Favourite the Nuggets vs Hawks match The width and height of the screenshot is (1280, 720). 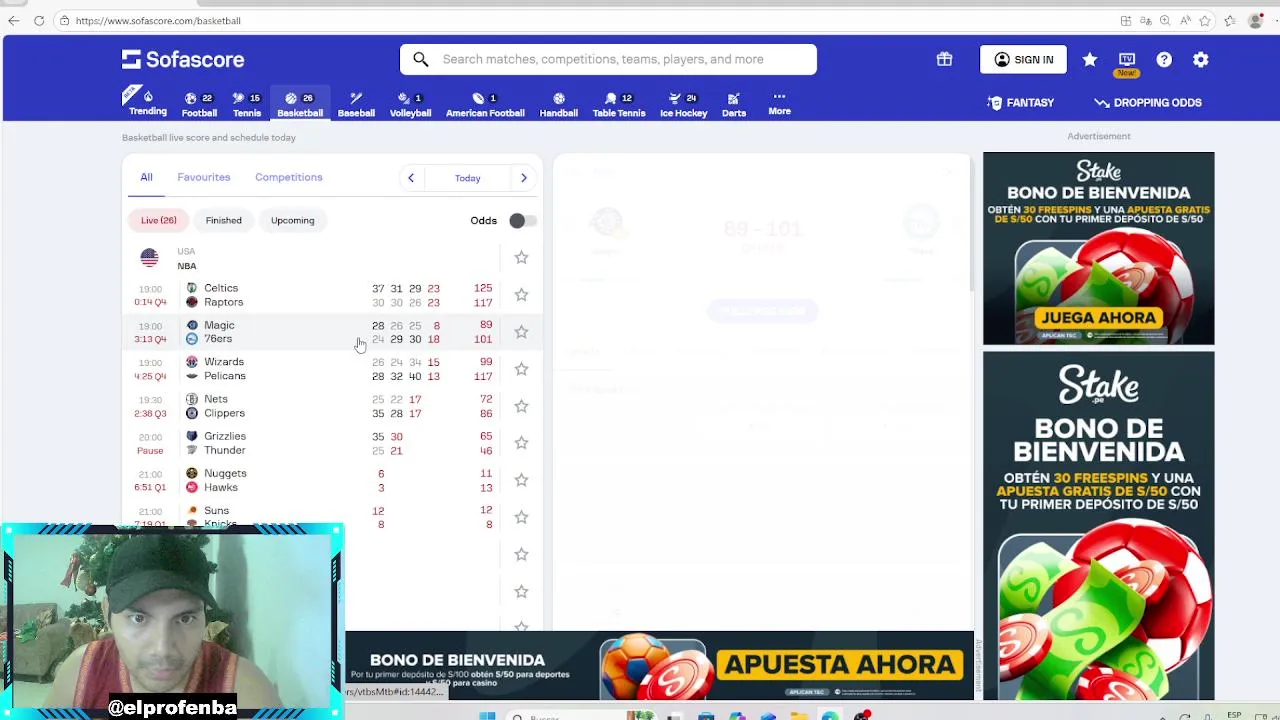(521, 480)
